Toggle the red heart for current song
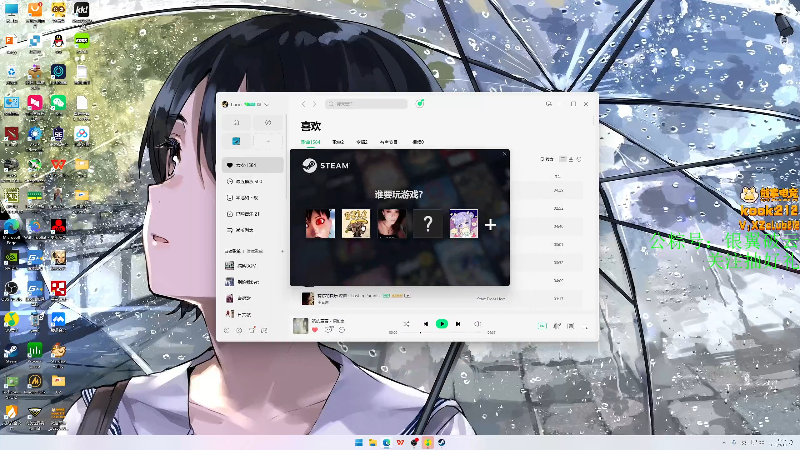 (x=315, y=330)
